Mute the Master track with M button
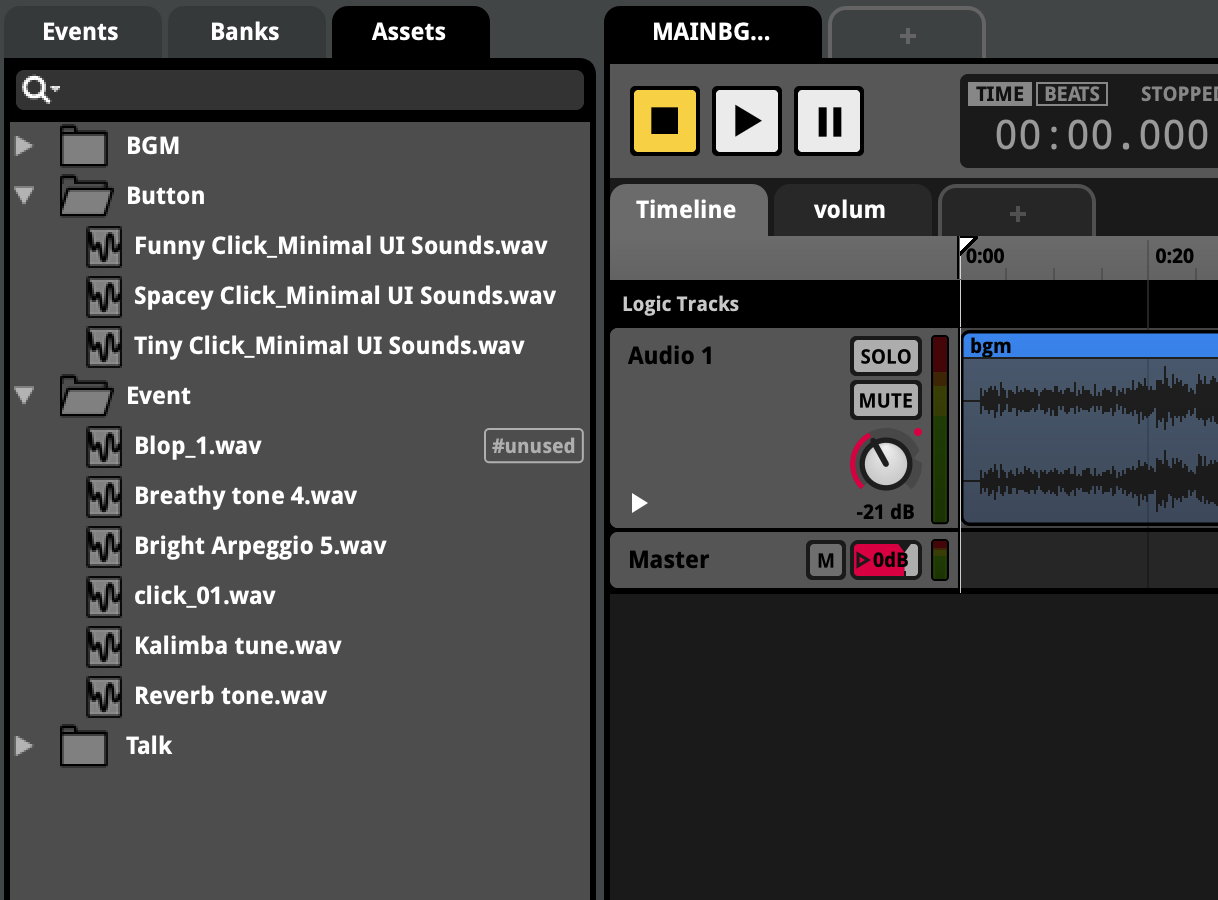This screenshot has width=1218, height=900. [826, 560]
